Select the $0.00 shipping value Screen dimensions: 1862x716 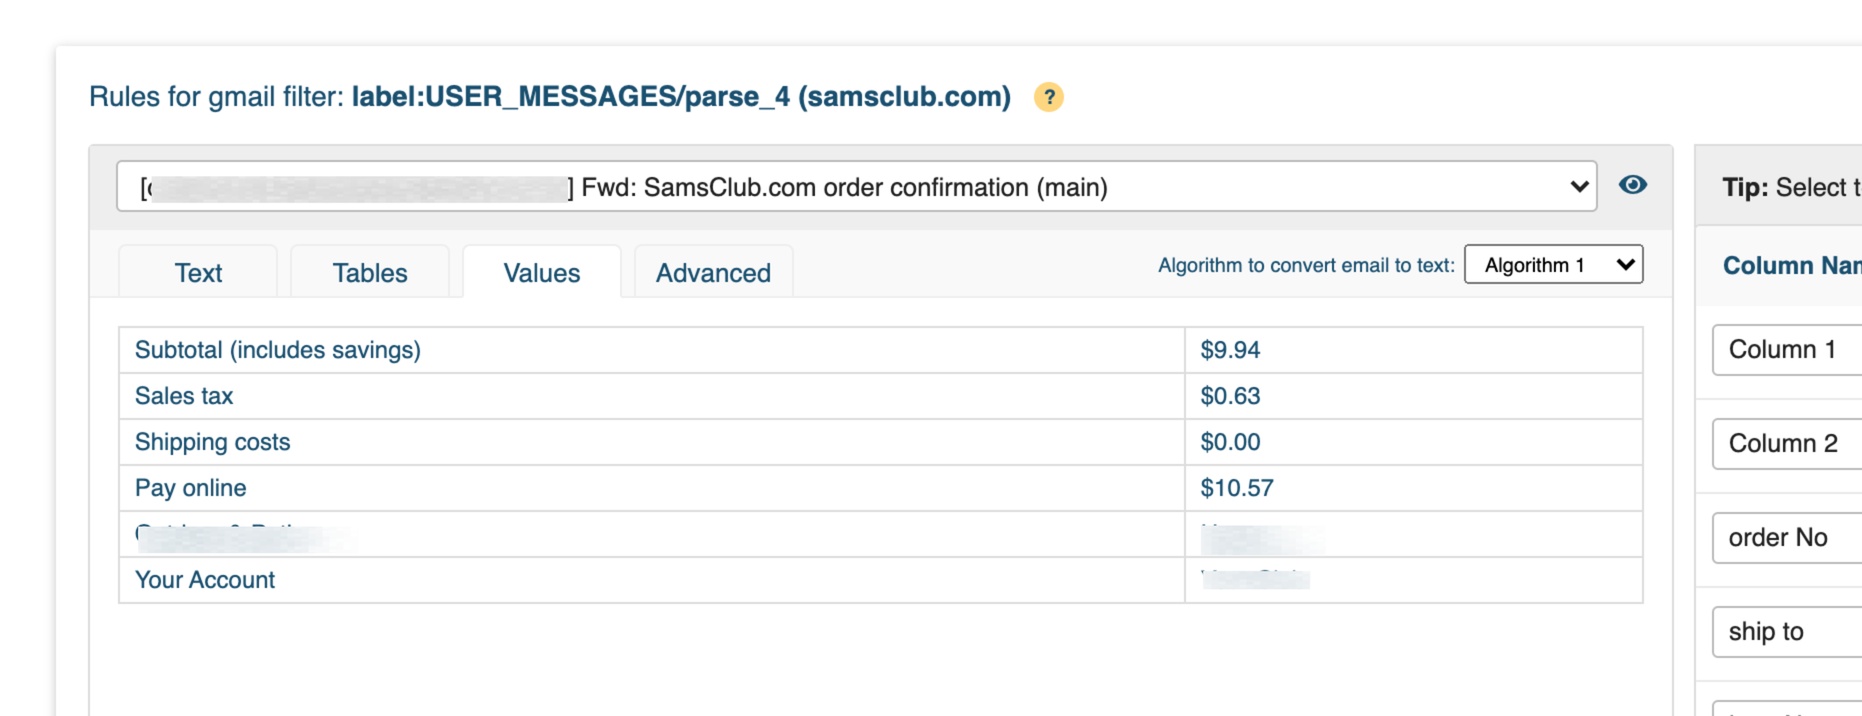pyautogui.click(x=1230, y=442)
